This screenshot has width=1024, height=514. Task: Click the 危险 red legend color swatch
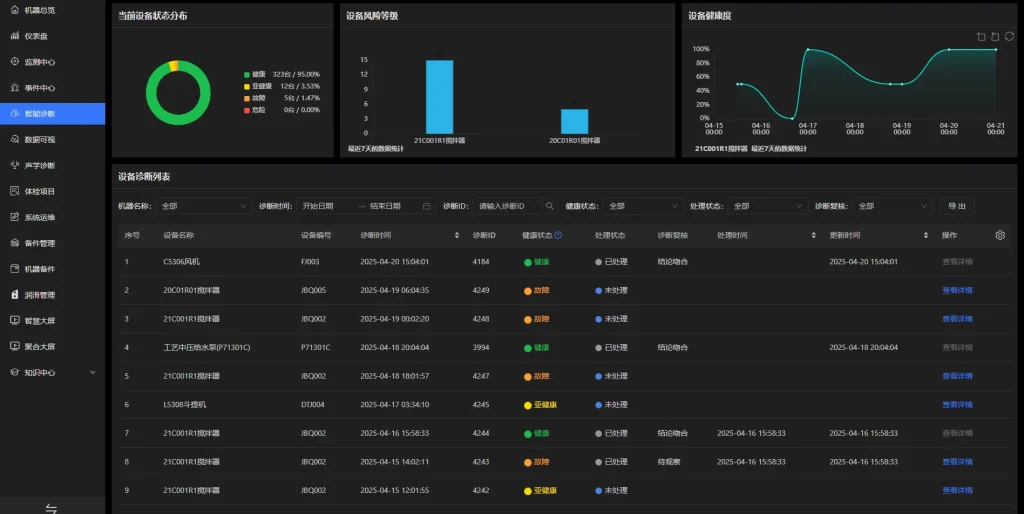tap(246, 110)
